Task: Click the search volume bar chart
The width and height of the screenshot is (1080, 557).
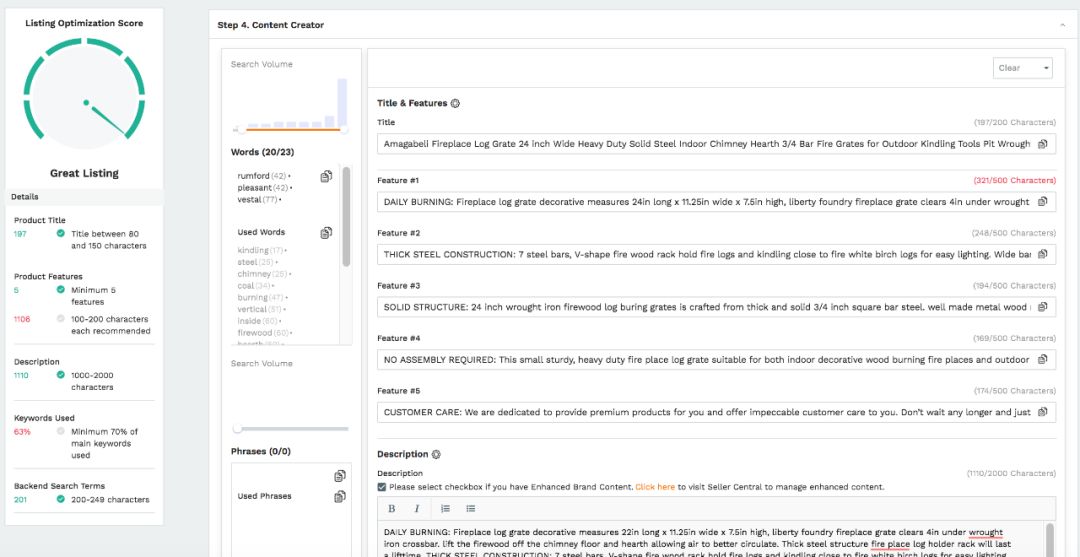Action: pyautogui.click(x=291, y=102)
